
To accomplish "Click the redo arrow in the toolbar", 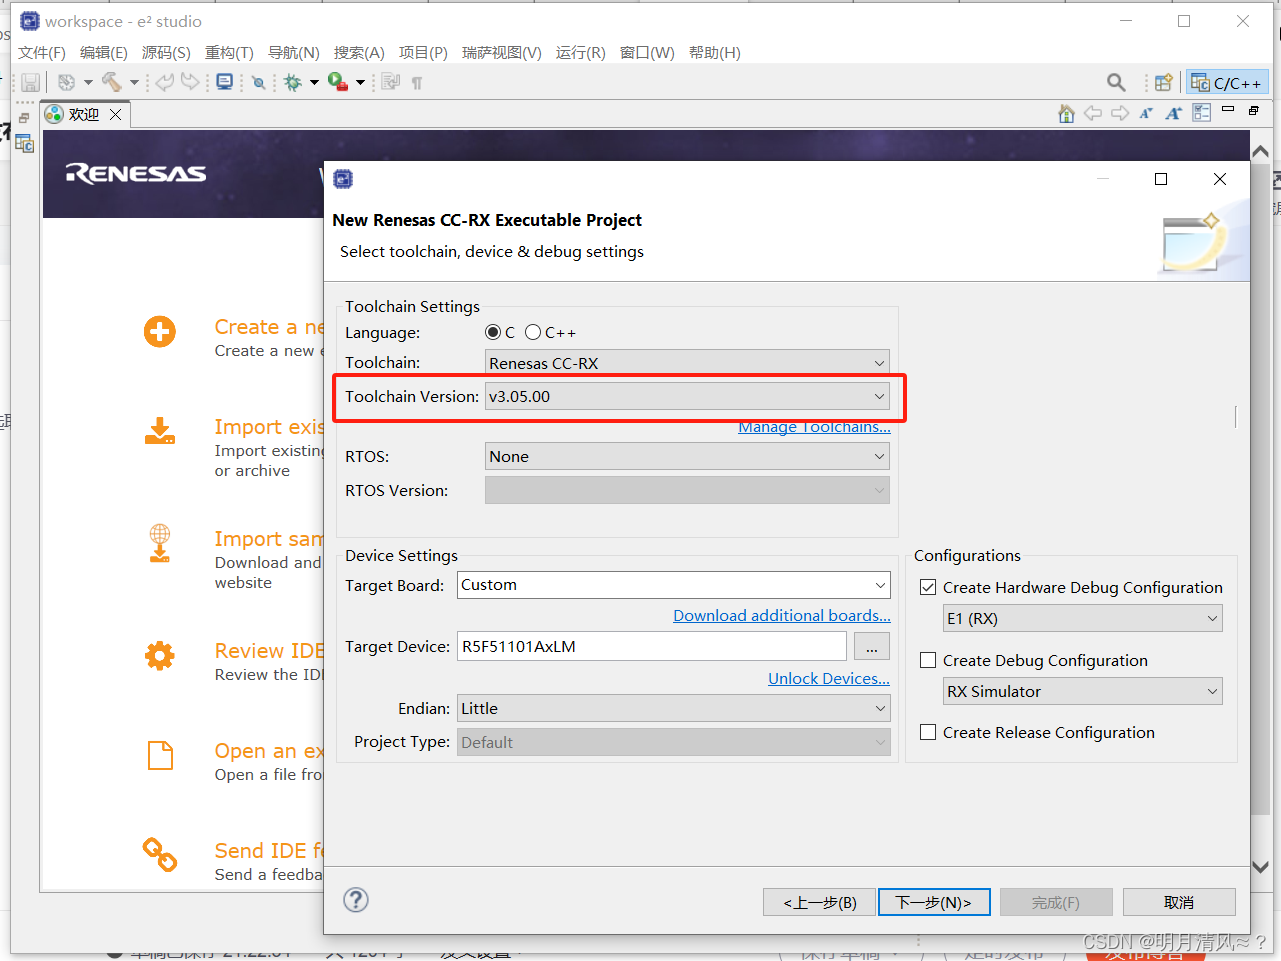I will 190,82.
